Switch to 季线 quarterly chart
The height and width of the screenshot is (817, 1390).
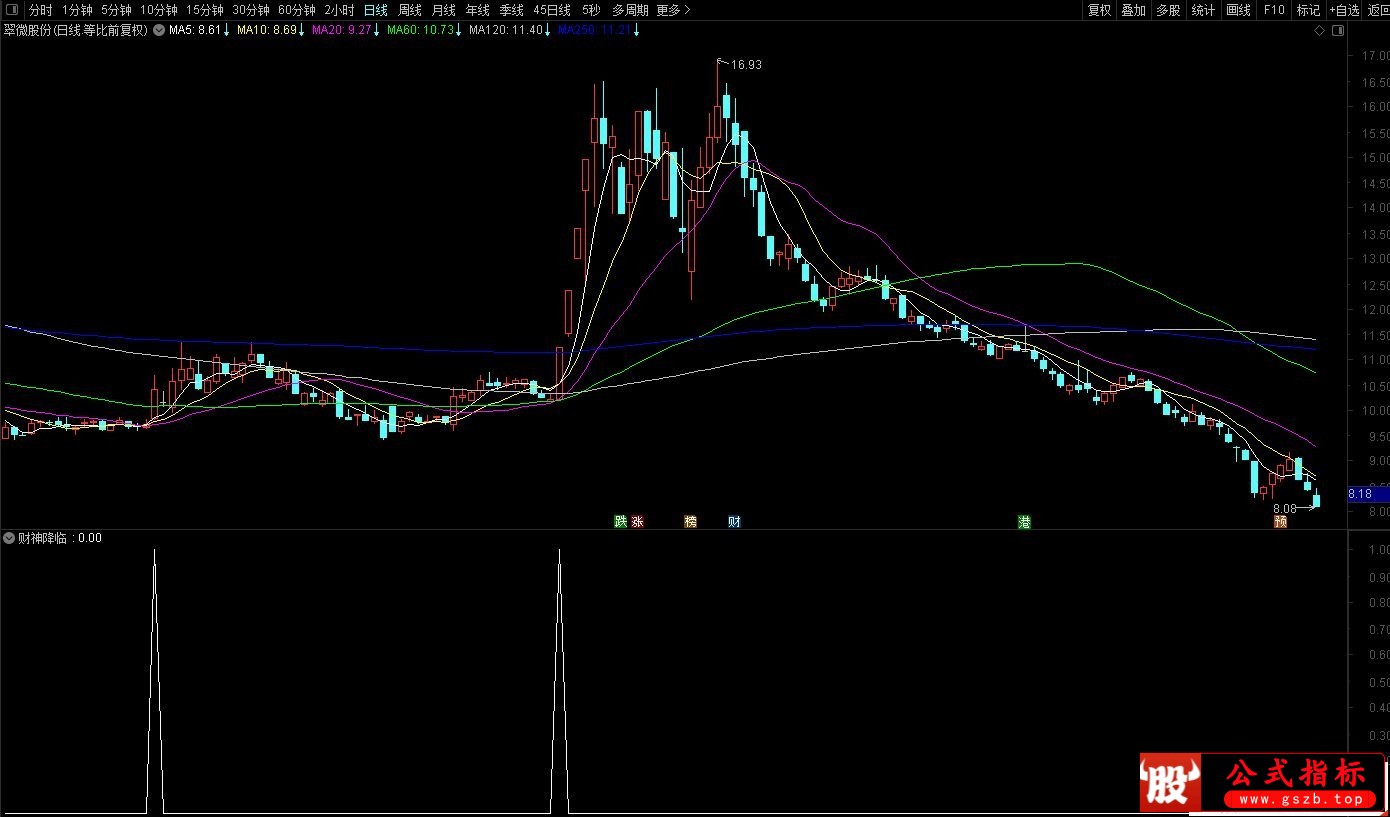(512, 10)
